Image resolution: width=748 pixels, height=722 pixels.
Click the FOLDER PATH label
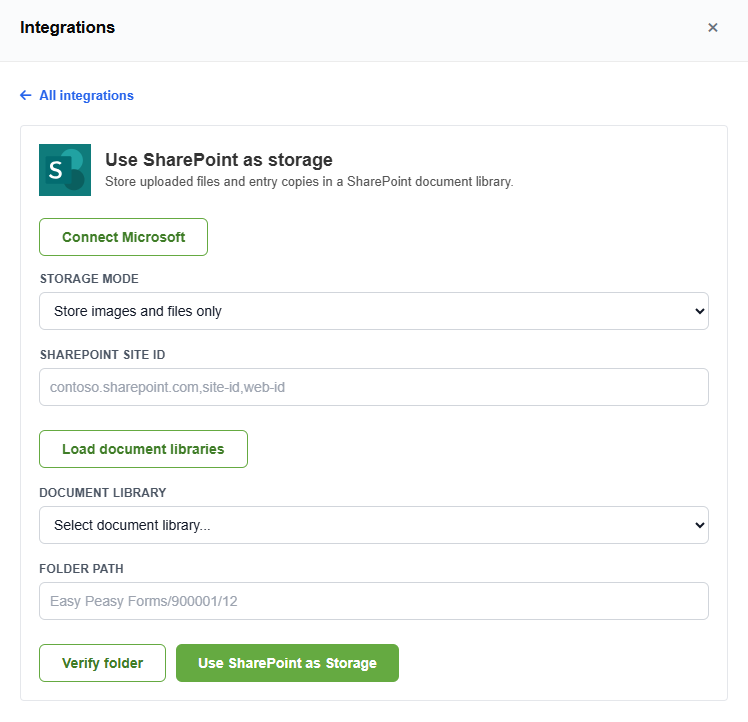click(x=82, y=569)
